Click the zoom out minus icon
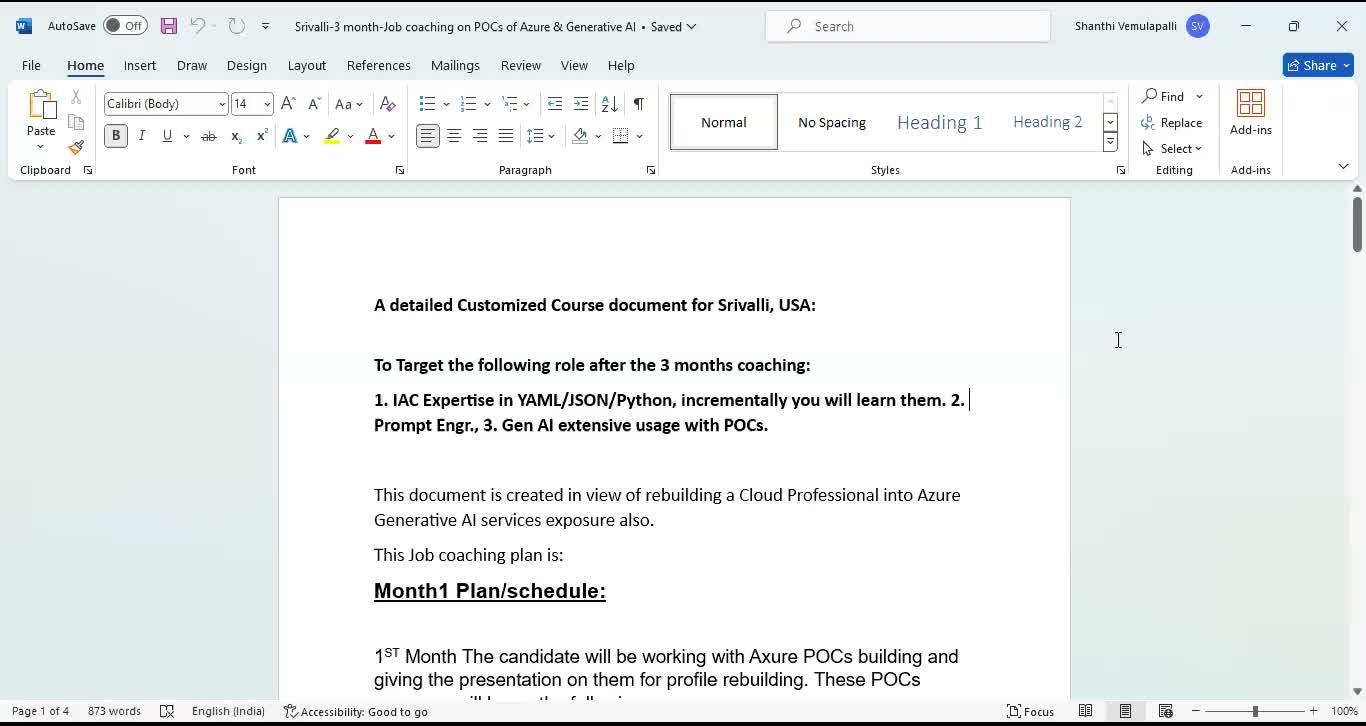Image resolution: width=1366 pixels, height=726 pixels. pos(1195,711)
